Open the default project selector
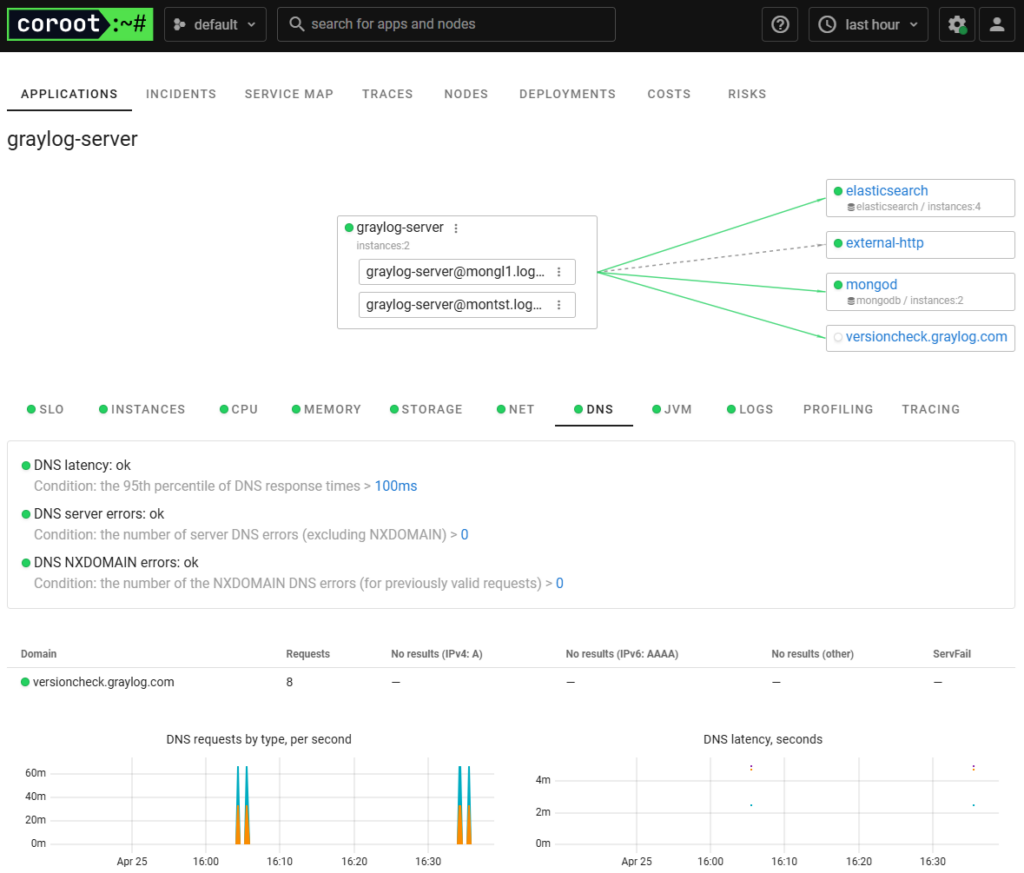Screen dimensions: 1024x873 tap(215, 24)
